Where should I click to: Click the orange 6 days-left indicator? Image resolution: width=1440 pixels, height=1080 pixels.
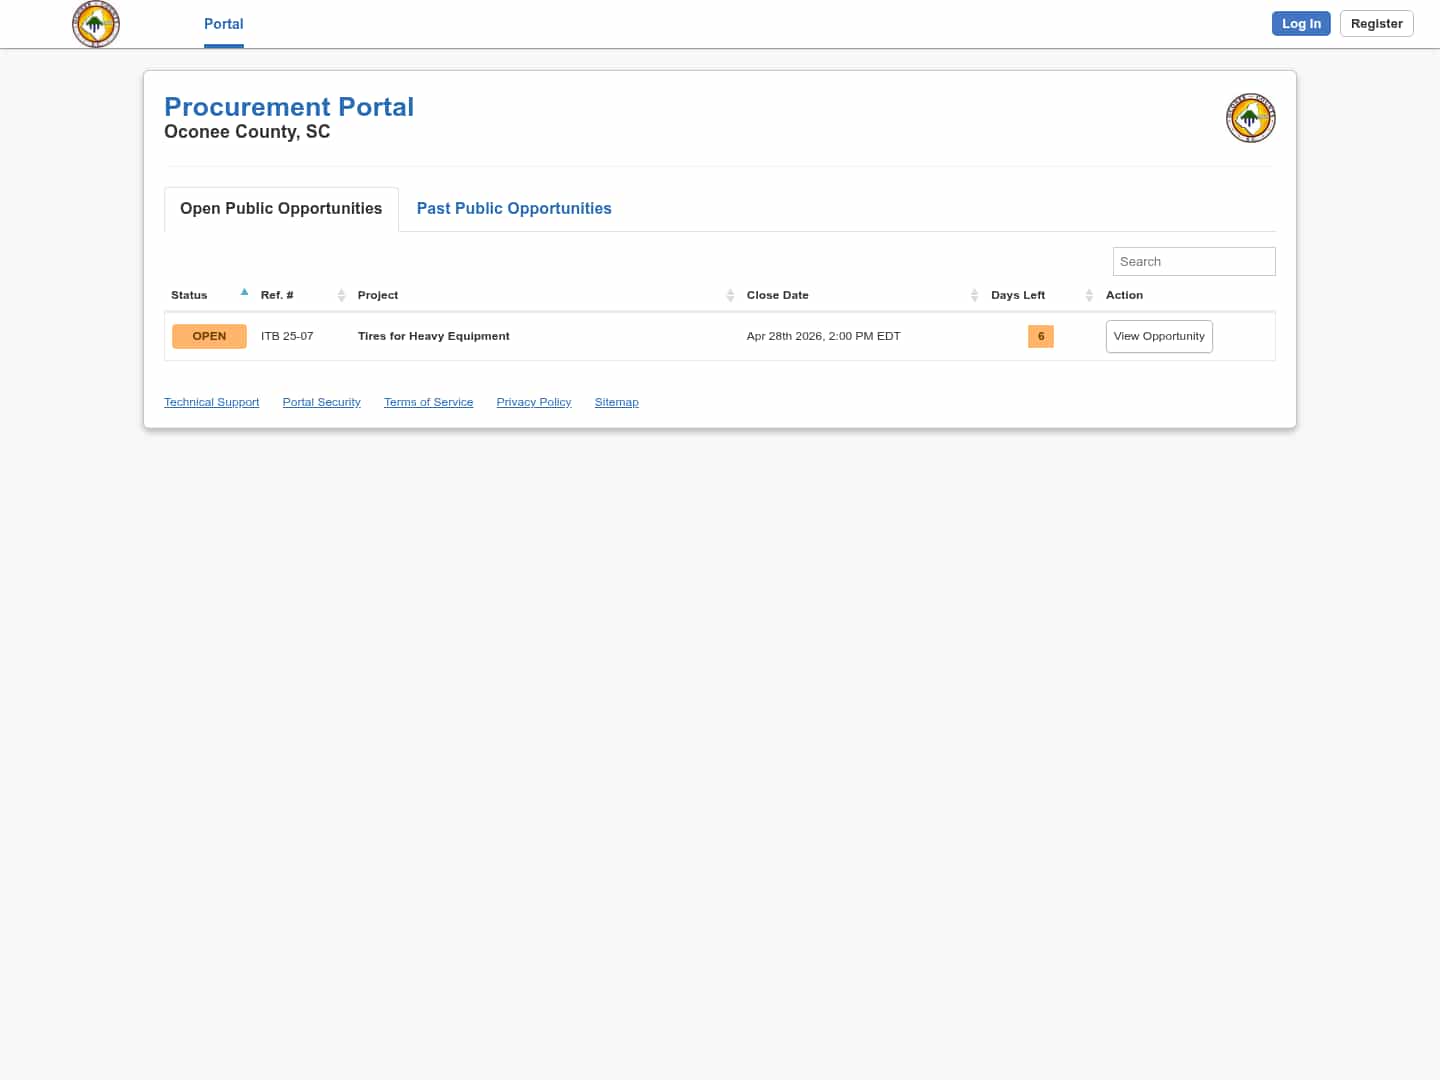[1040, 336]
